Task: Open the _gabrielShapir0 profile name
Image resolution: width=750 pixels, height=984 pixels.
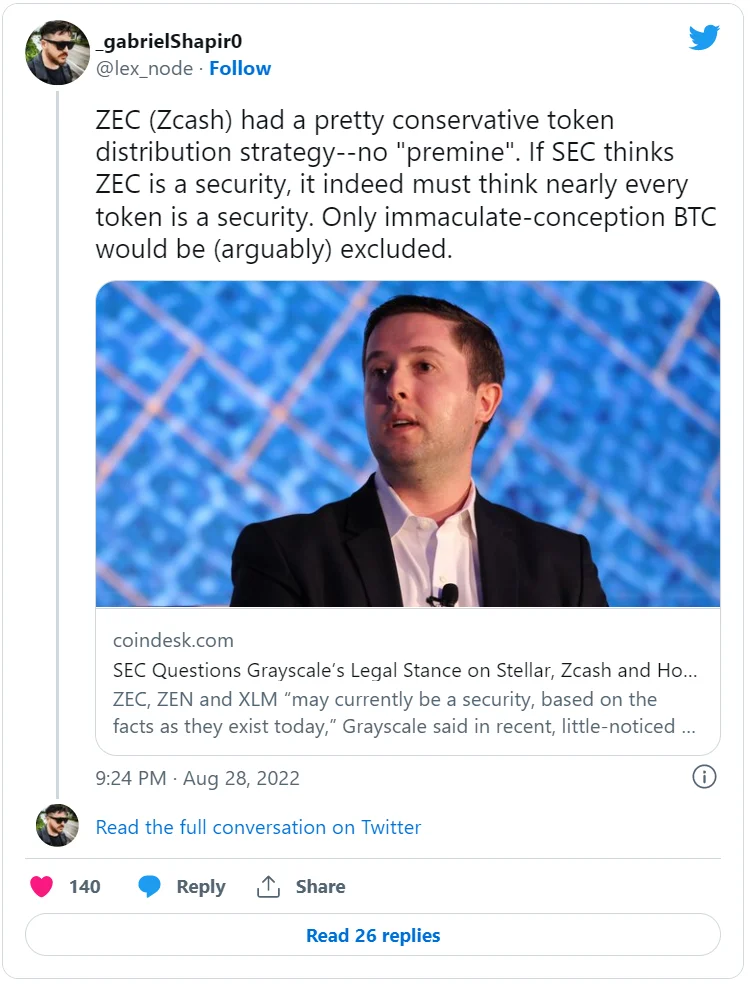Action: point(168,42)
